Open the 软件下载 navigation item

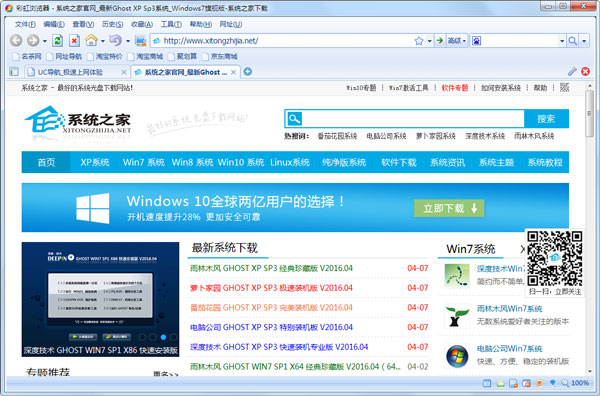[x=399, y=162]
